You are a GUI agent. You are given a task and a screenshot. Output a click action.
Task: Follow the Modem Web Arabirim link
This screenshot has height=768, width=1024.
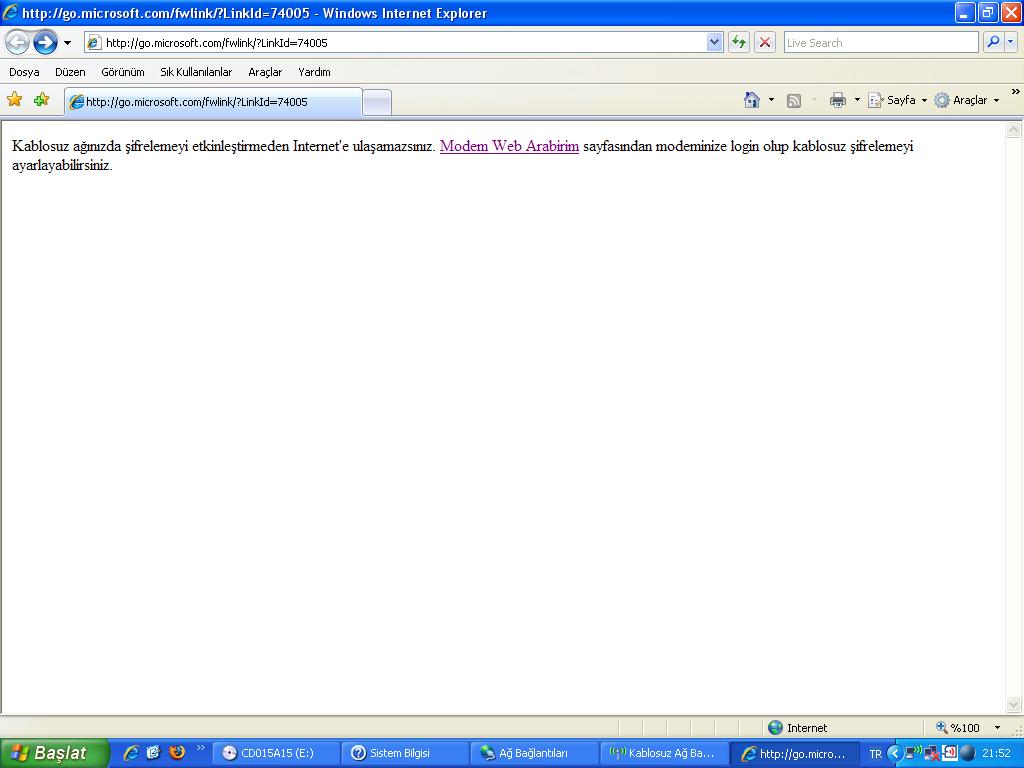509,146
